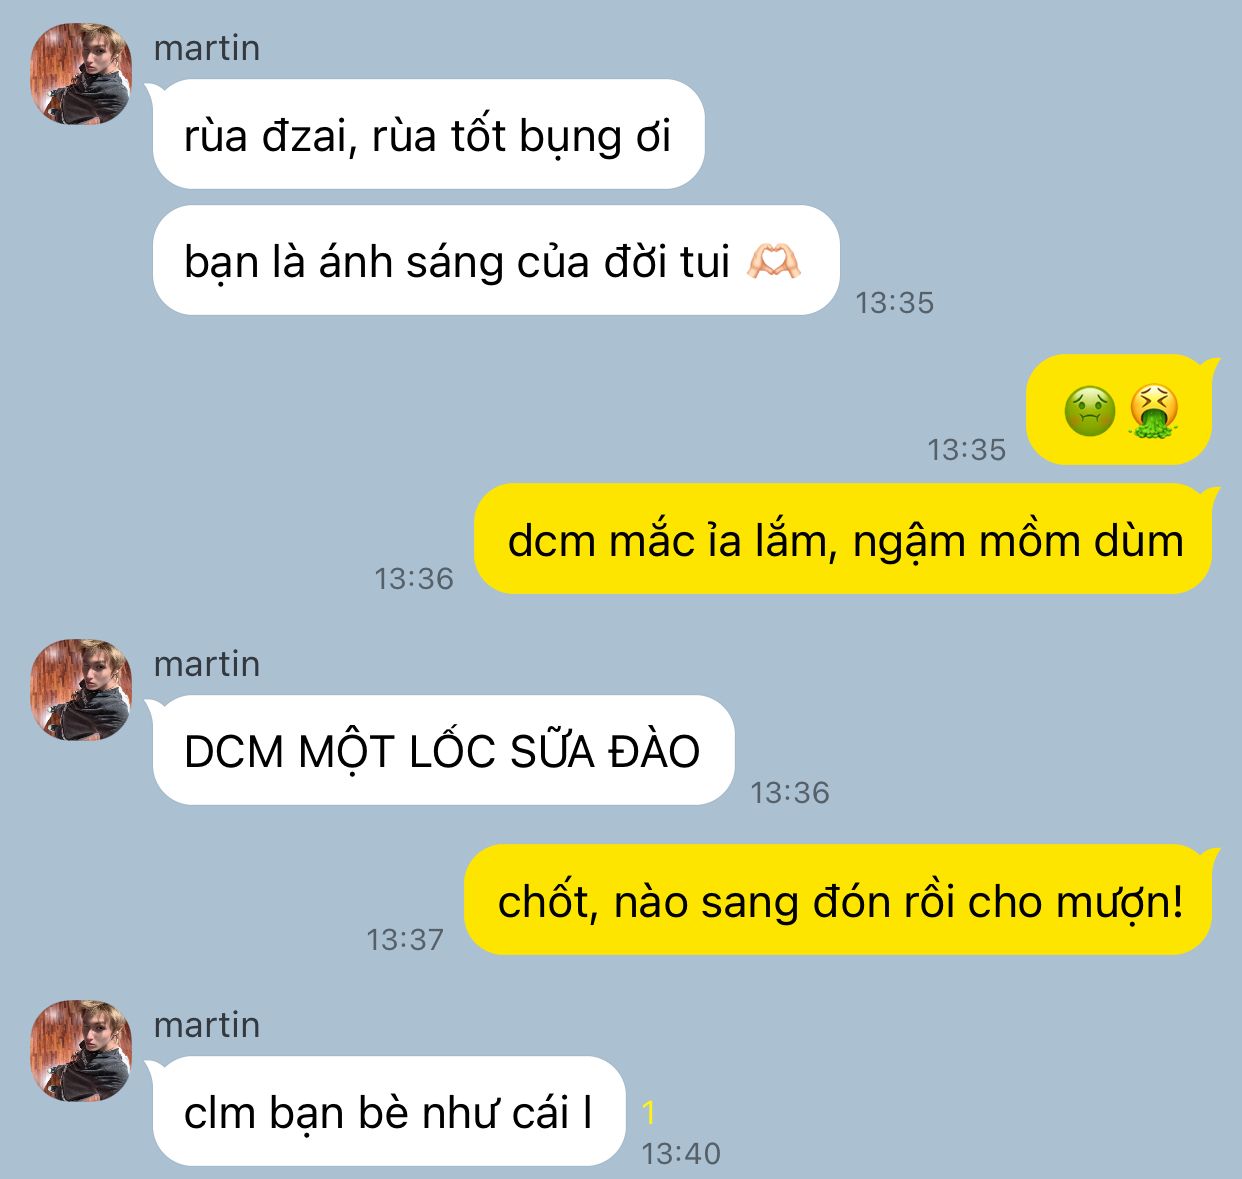
Task: Tap martin's bottom profile avatar
Action: pyautogui.click(x=81, y=1051)
